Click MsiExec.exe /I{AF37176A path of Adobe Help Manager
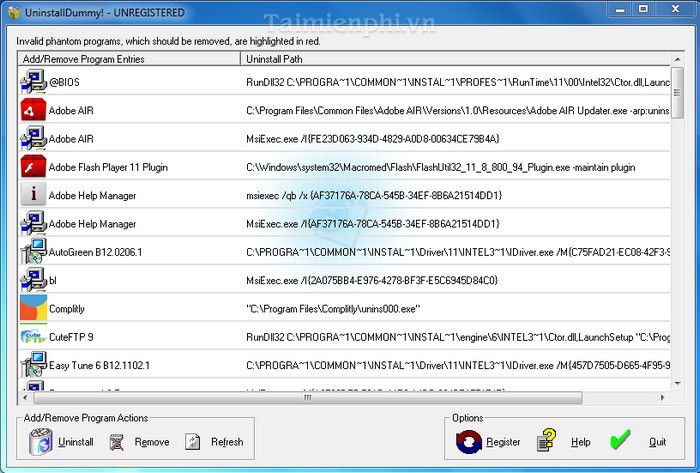 (372, 224)
